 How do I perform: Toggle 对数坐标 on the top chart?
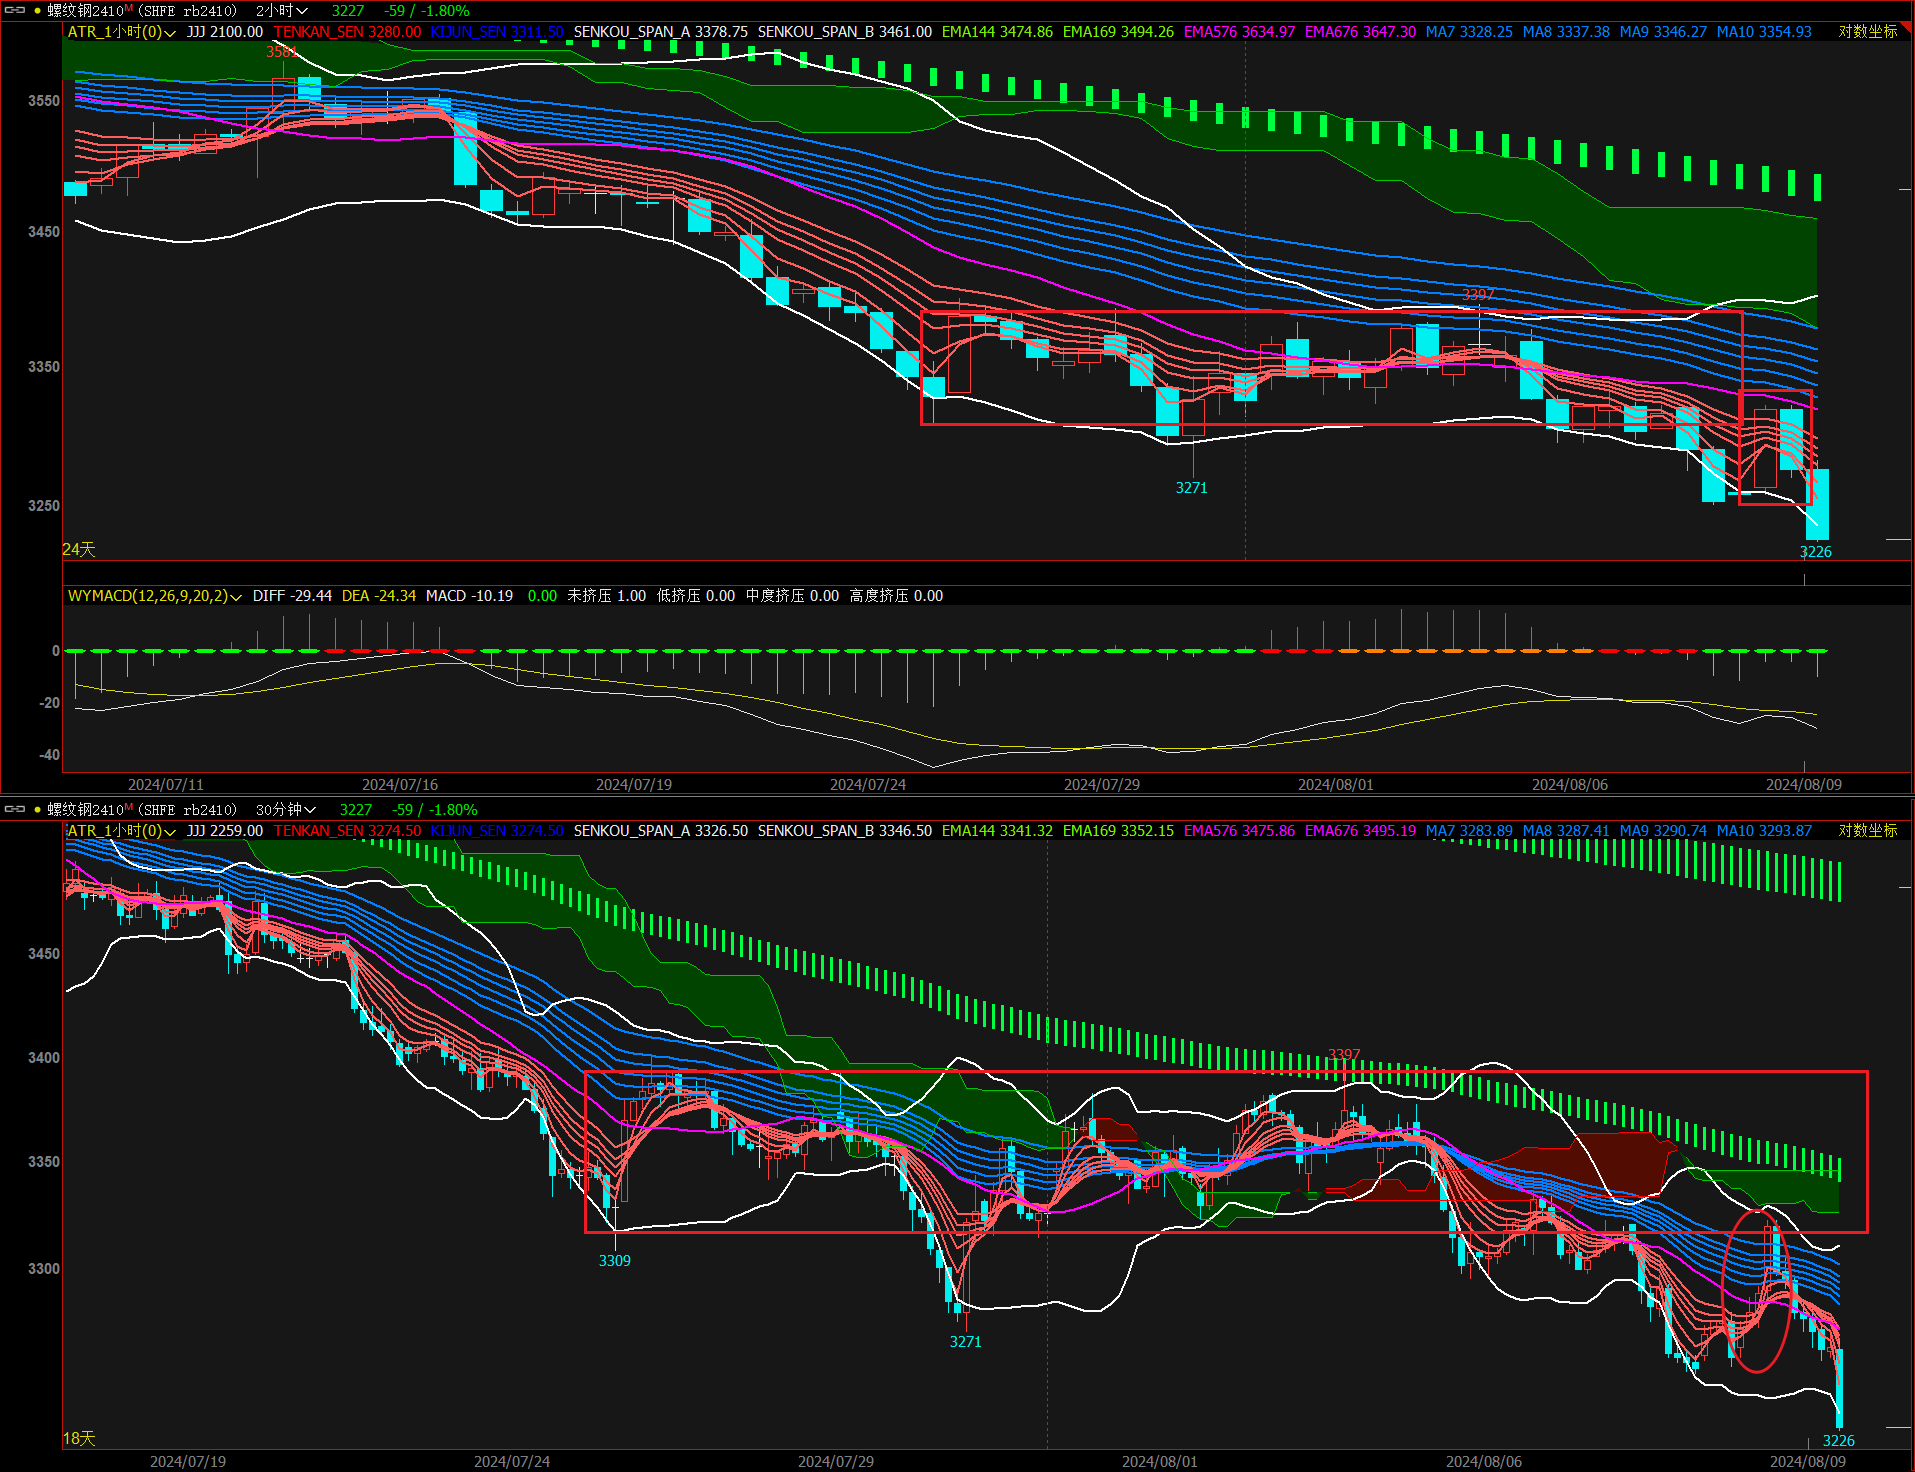[x=1867, y=32]
